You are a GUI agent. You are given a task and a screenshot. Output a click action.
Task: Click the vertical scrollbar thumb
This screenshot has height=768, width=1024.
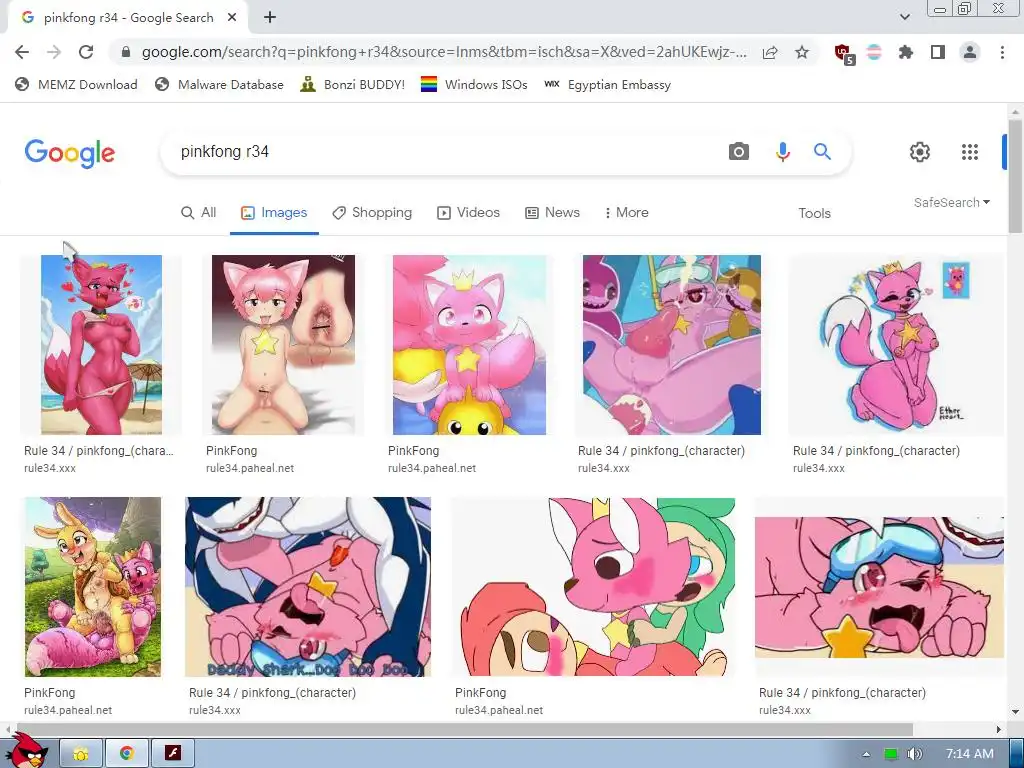(x=1015, y=176)
